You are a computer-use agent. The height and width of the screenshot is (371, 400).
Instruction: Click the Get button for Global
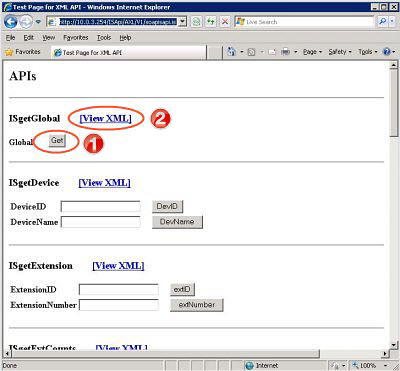(57, 140)
